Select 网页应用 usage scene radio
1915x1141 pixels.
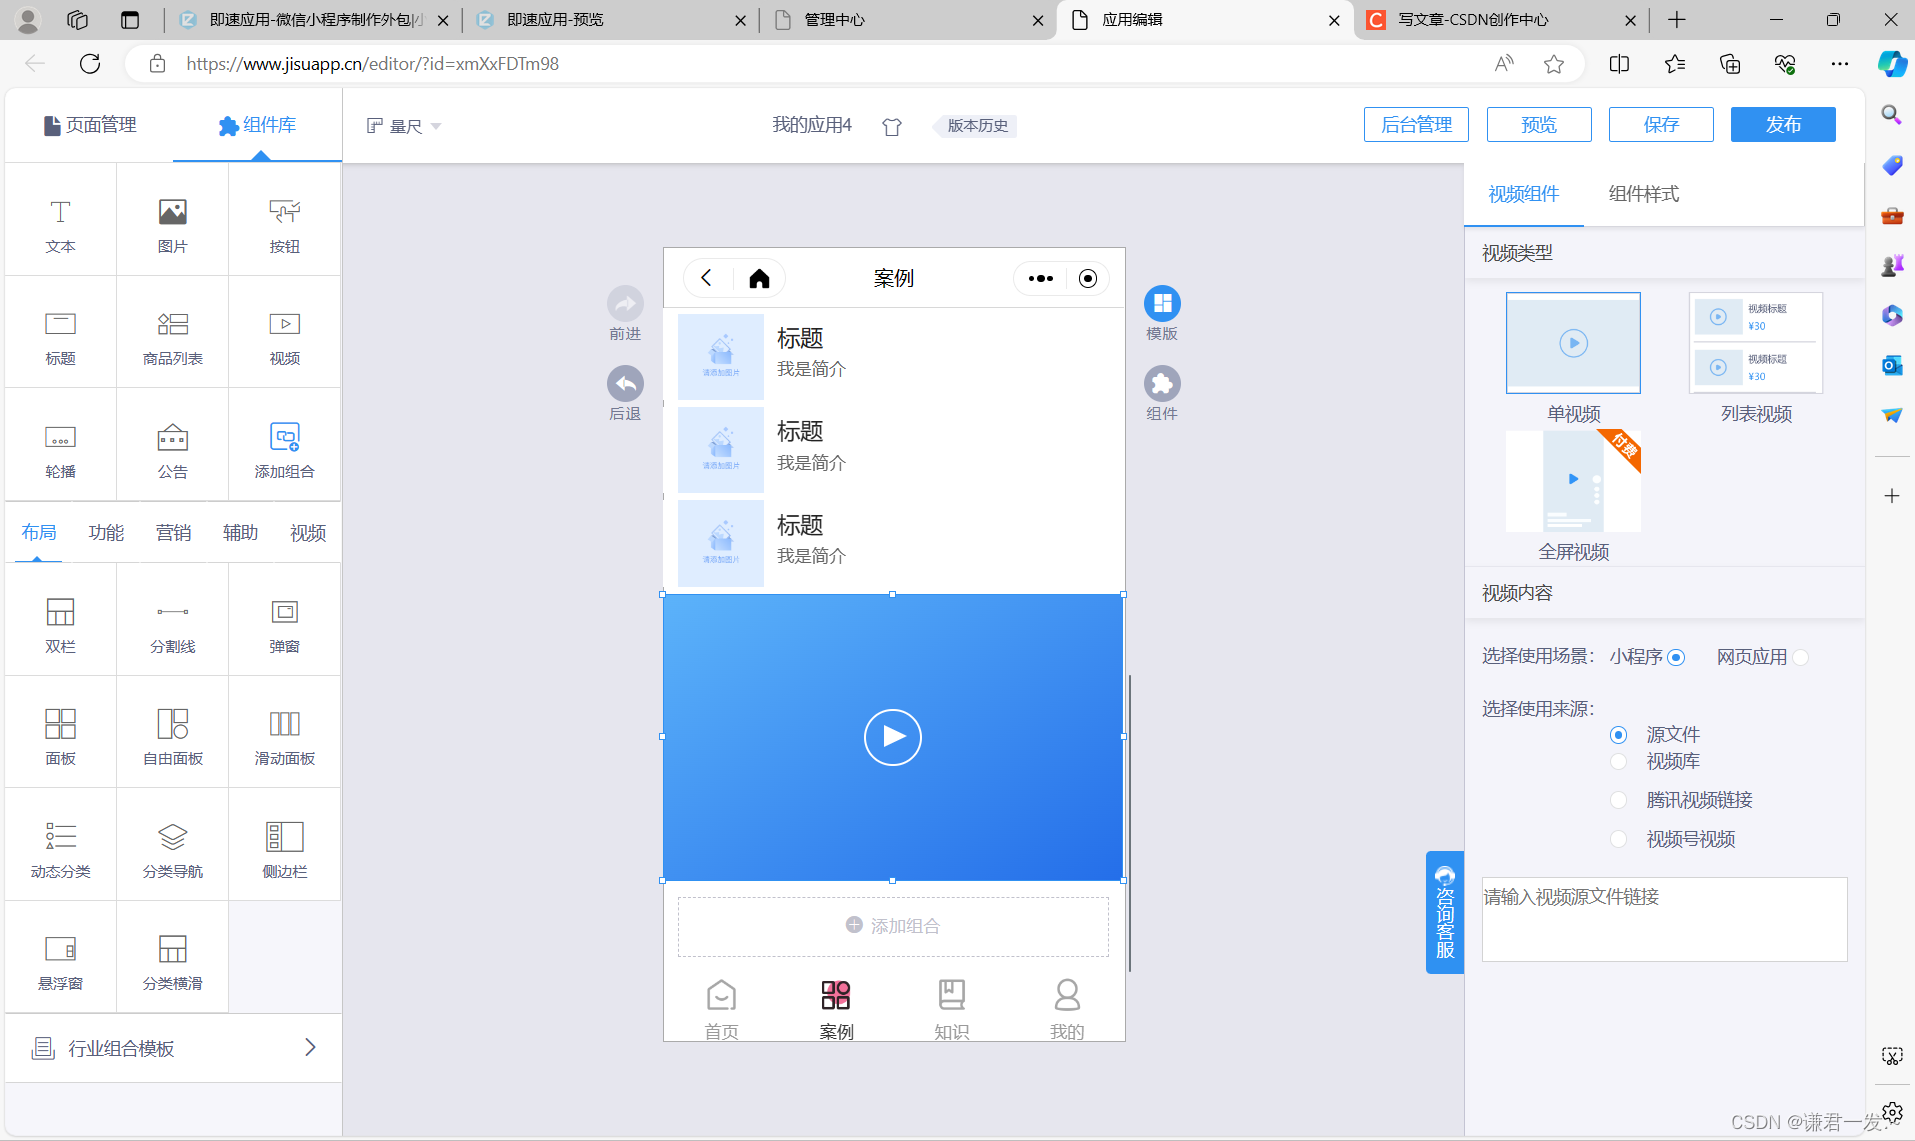click(x=1800, y=657)
